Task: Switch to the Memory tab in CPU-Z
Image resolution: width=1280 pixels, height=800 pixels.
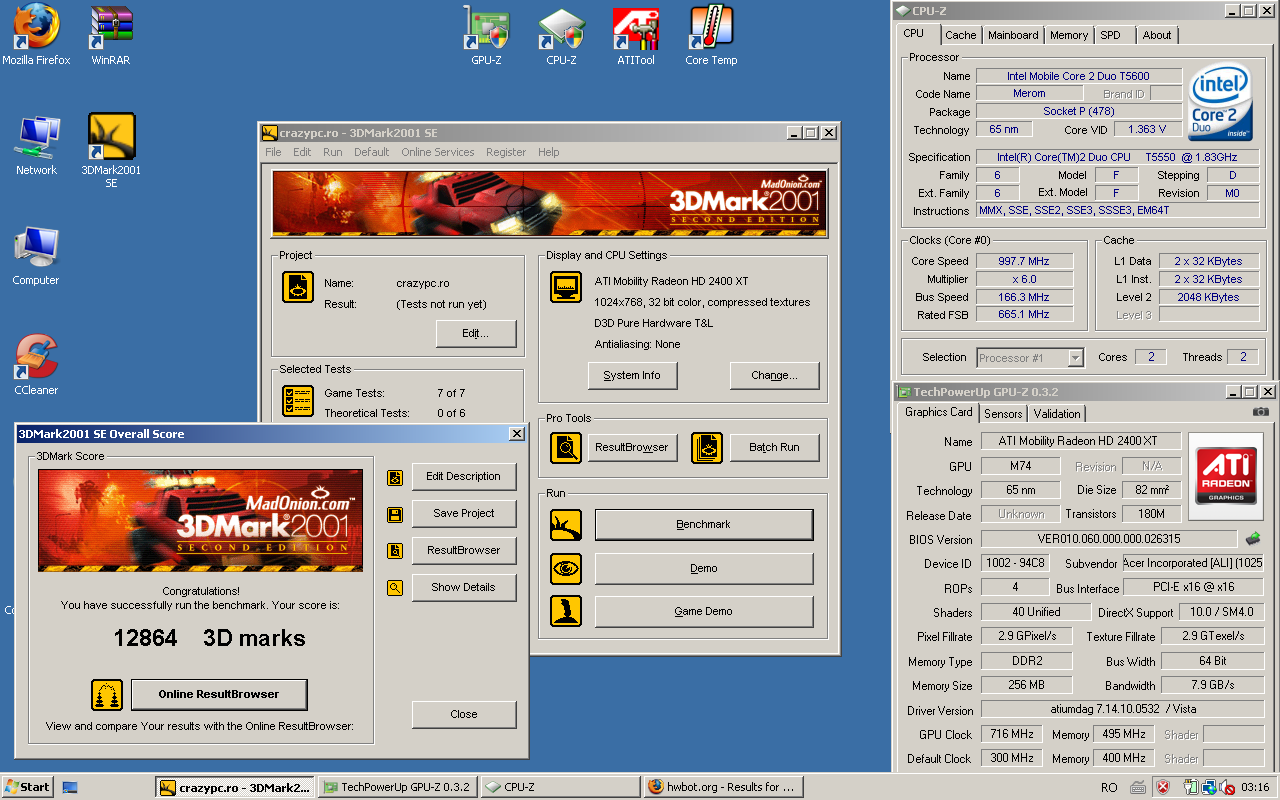Action: pos(1069,35)
